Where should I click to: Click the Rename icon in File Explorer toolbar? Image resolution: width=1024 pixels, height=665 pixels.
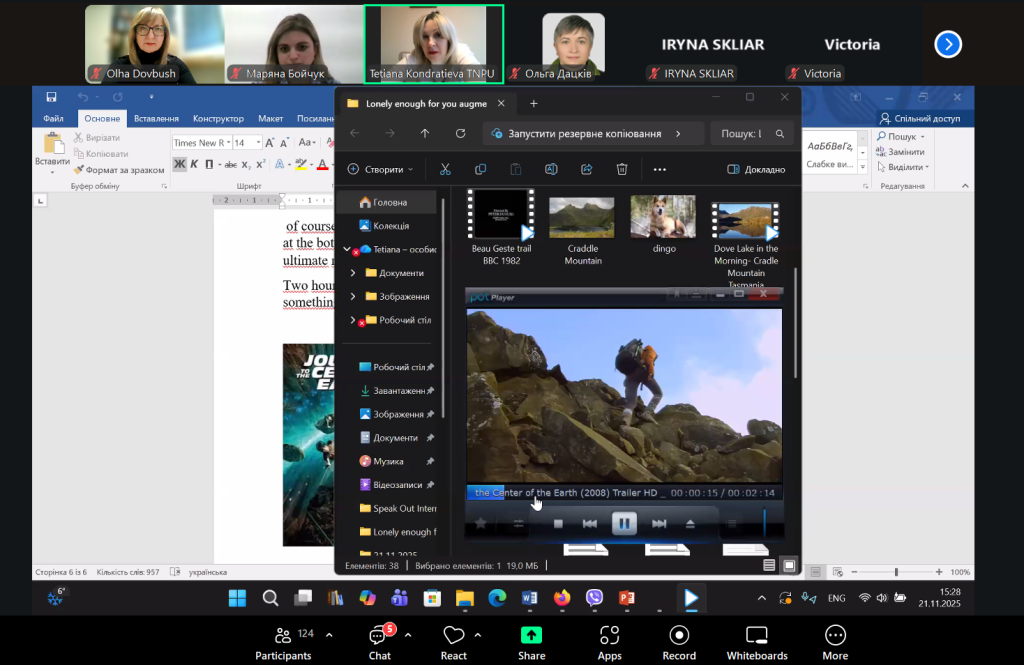click(x=551, y=170)
